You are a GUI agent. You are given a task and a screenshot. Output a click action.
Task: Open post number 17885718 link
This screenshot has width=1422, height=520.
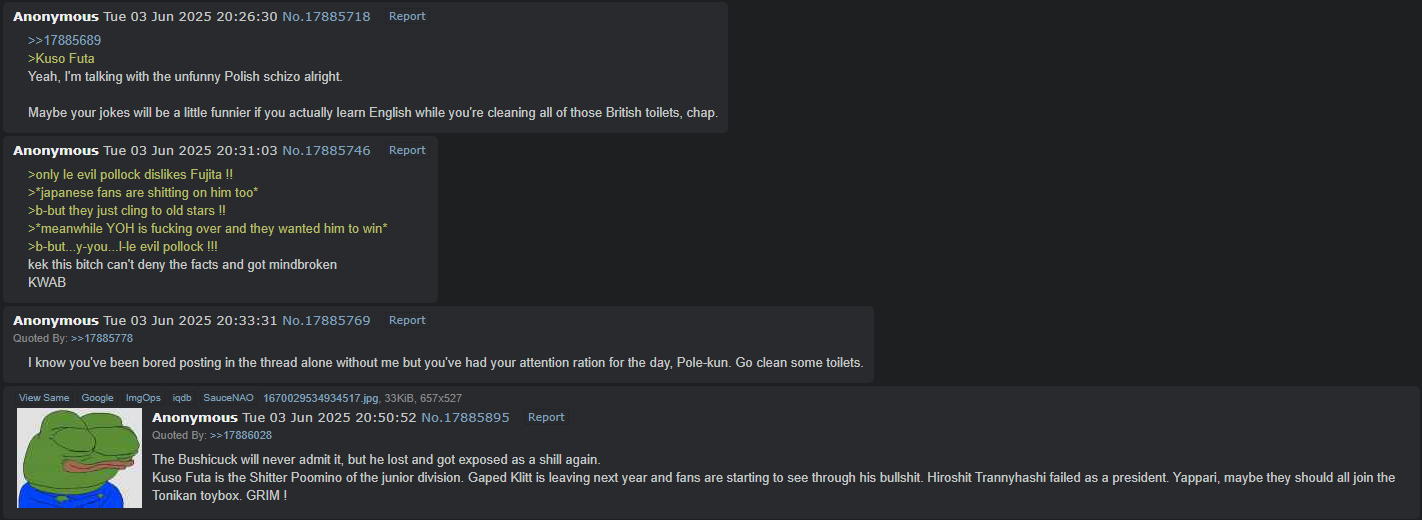326,16
